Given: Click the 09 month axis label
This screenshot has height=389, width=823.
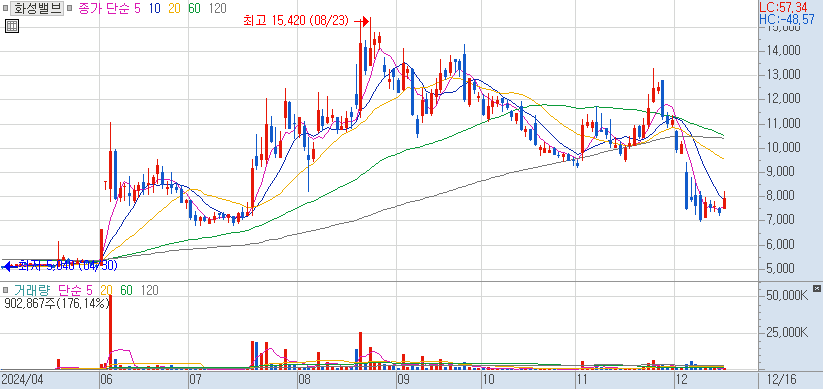Looking at the screenshot, I should click(x=403, y=380).
